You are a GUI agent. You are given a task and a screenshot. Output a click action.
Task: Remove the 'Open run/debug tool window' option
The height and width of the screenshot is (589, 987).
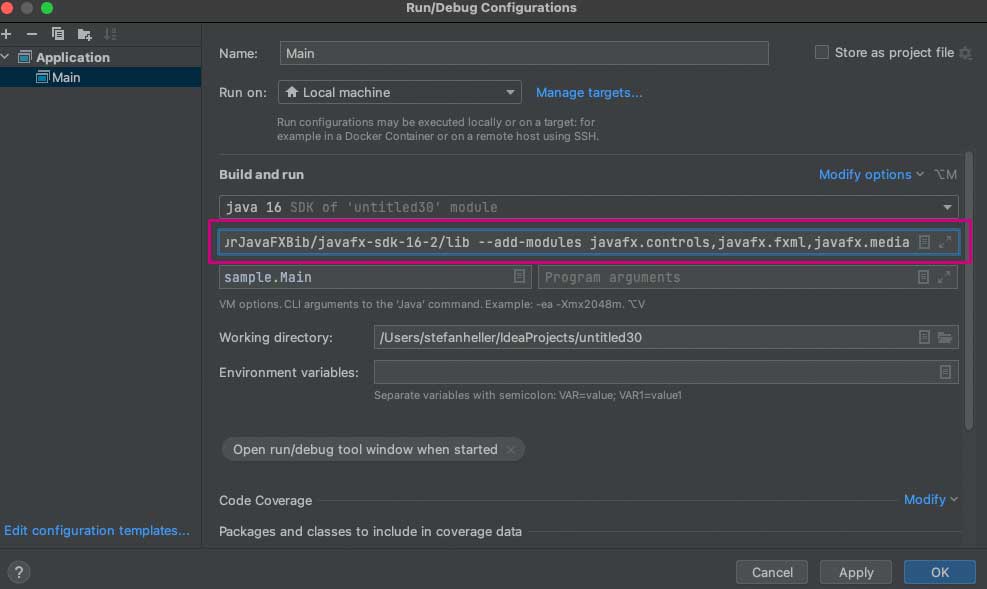[511, 449]
